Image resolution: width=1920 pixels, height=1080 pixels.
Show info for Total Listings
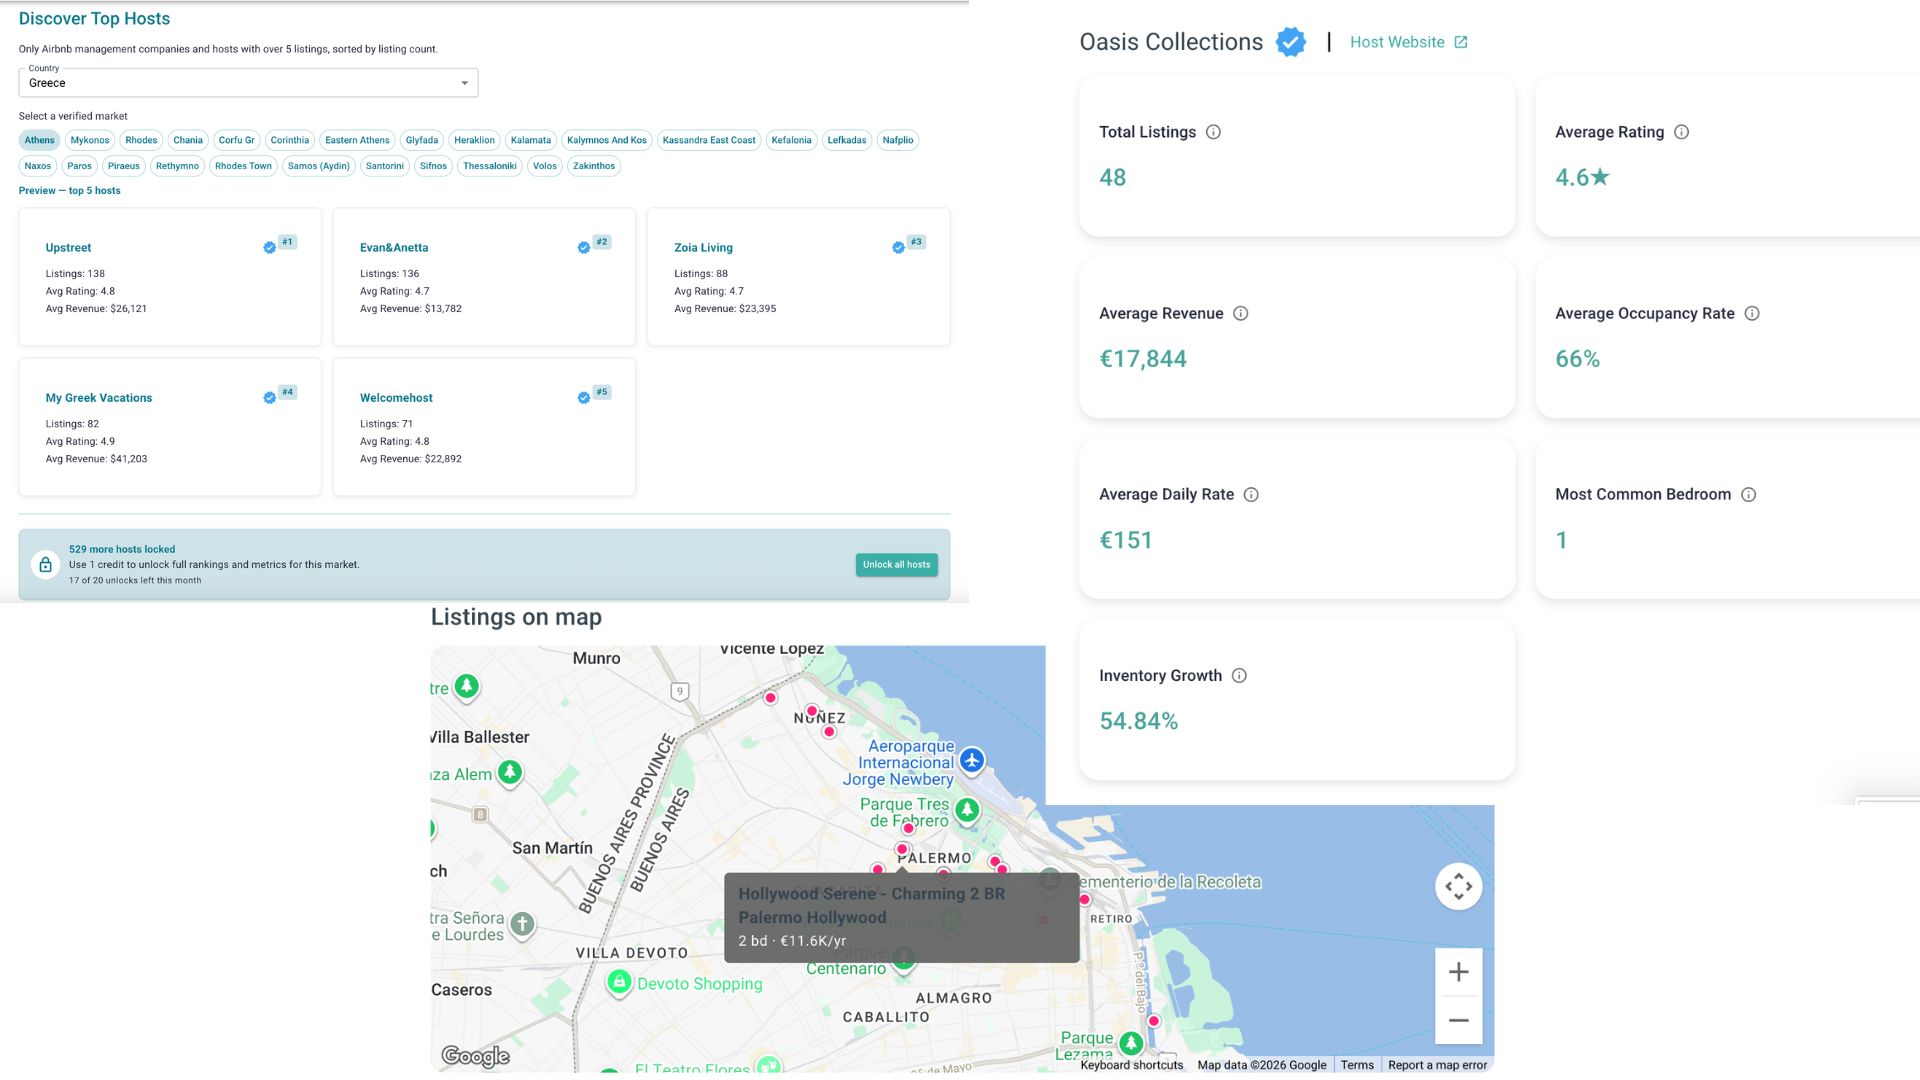pyautogui.click(x=1213, y=132)
